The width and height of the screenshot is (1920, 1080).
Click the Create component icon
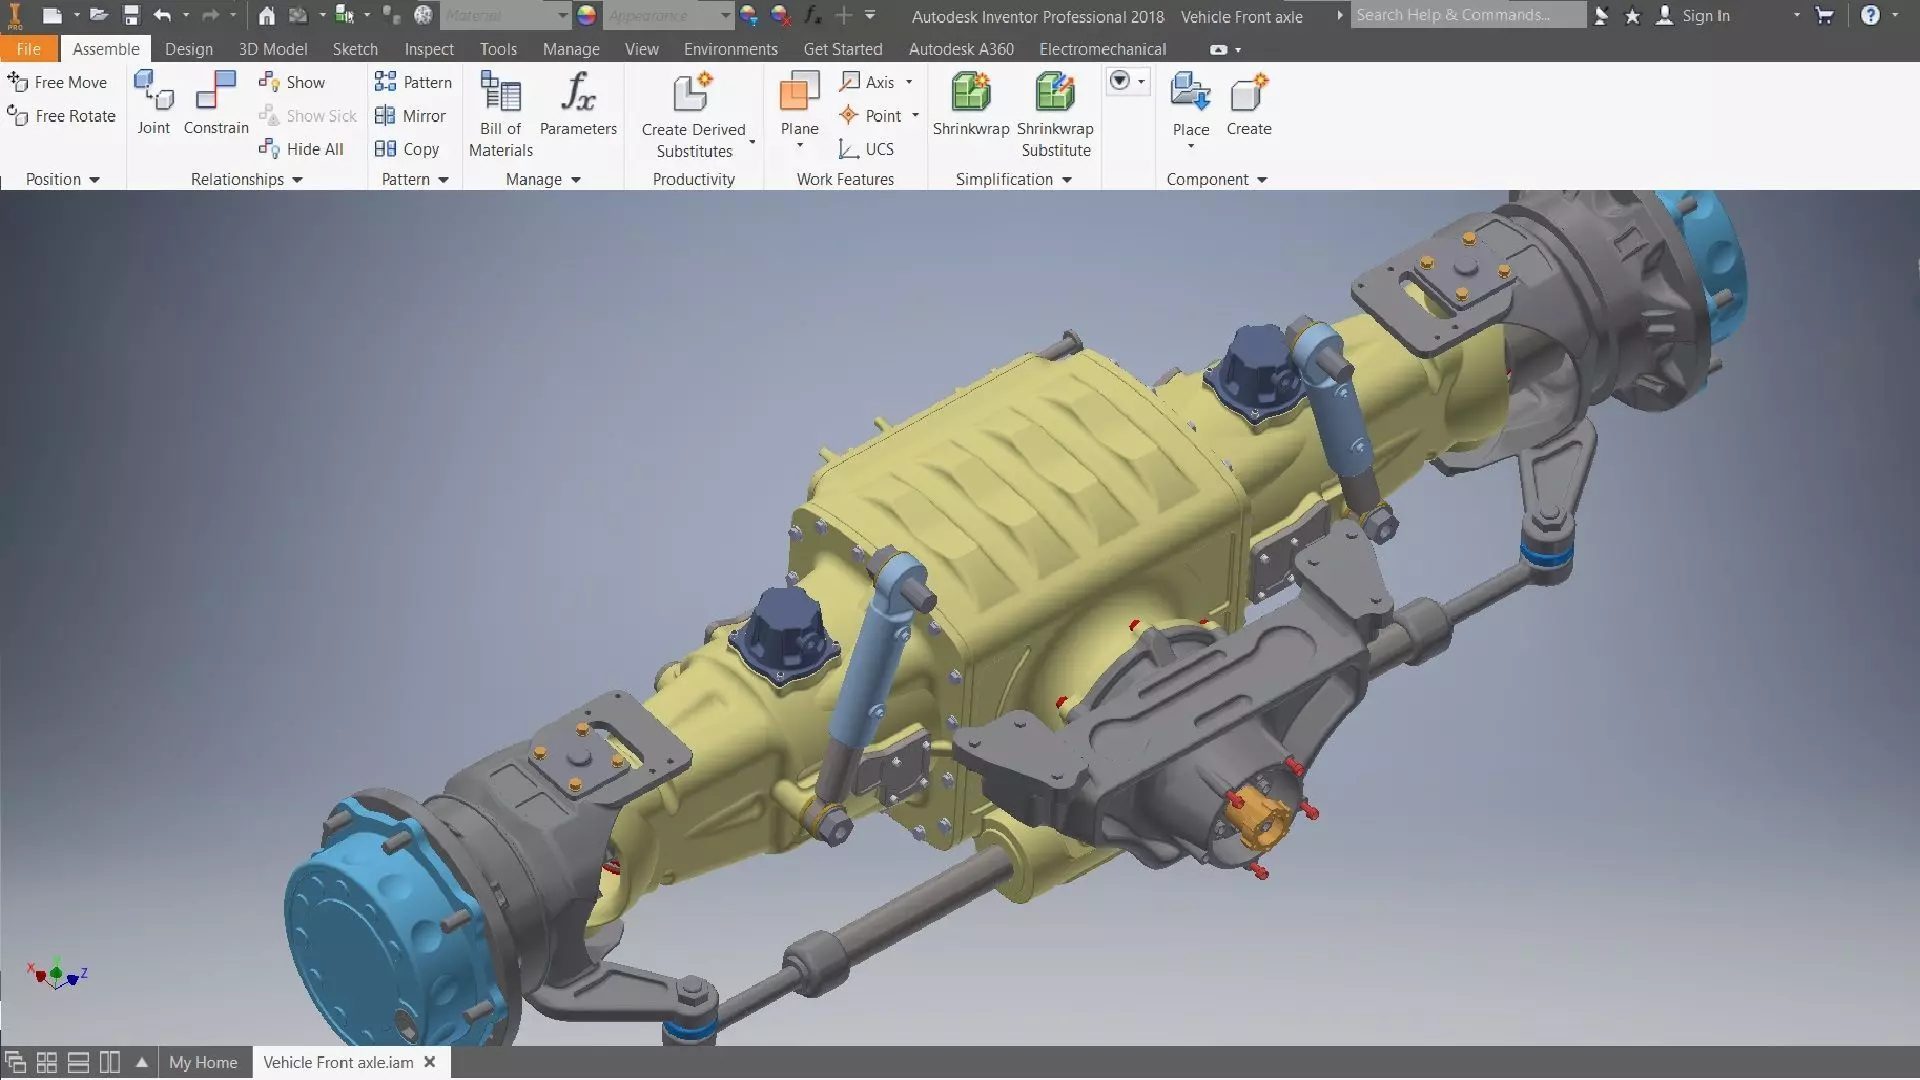(1248, 94)
